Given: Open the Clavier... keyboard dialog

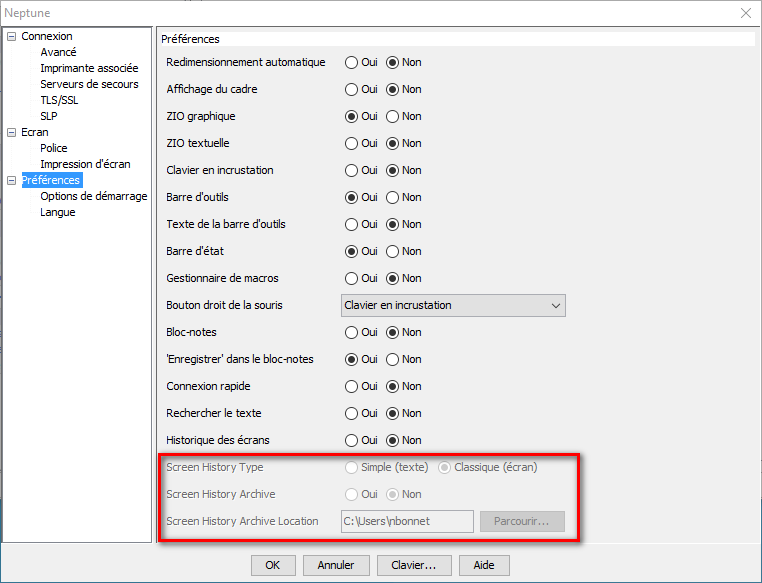Looking at the screenshot, I should pos(414,566).
